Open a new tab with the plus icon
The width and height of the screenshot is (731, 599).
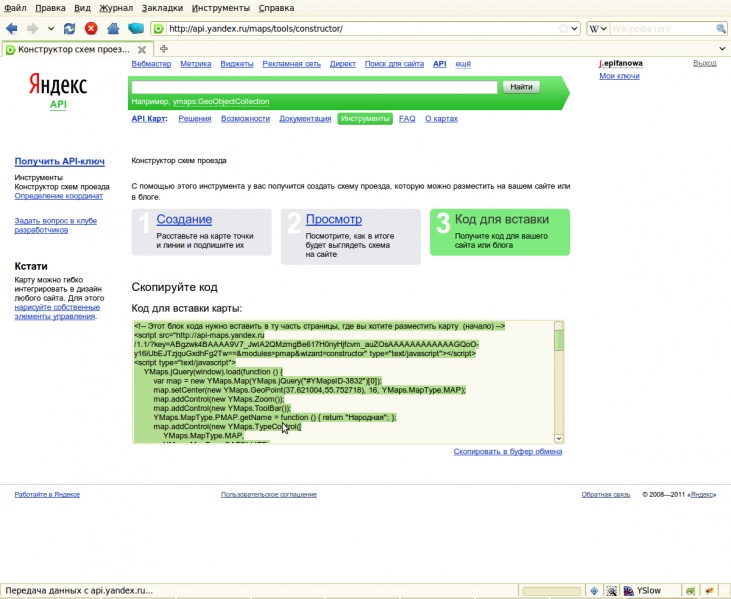click(x=164, y=48)
